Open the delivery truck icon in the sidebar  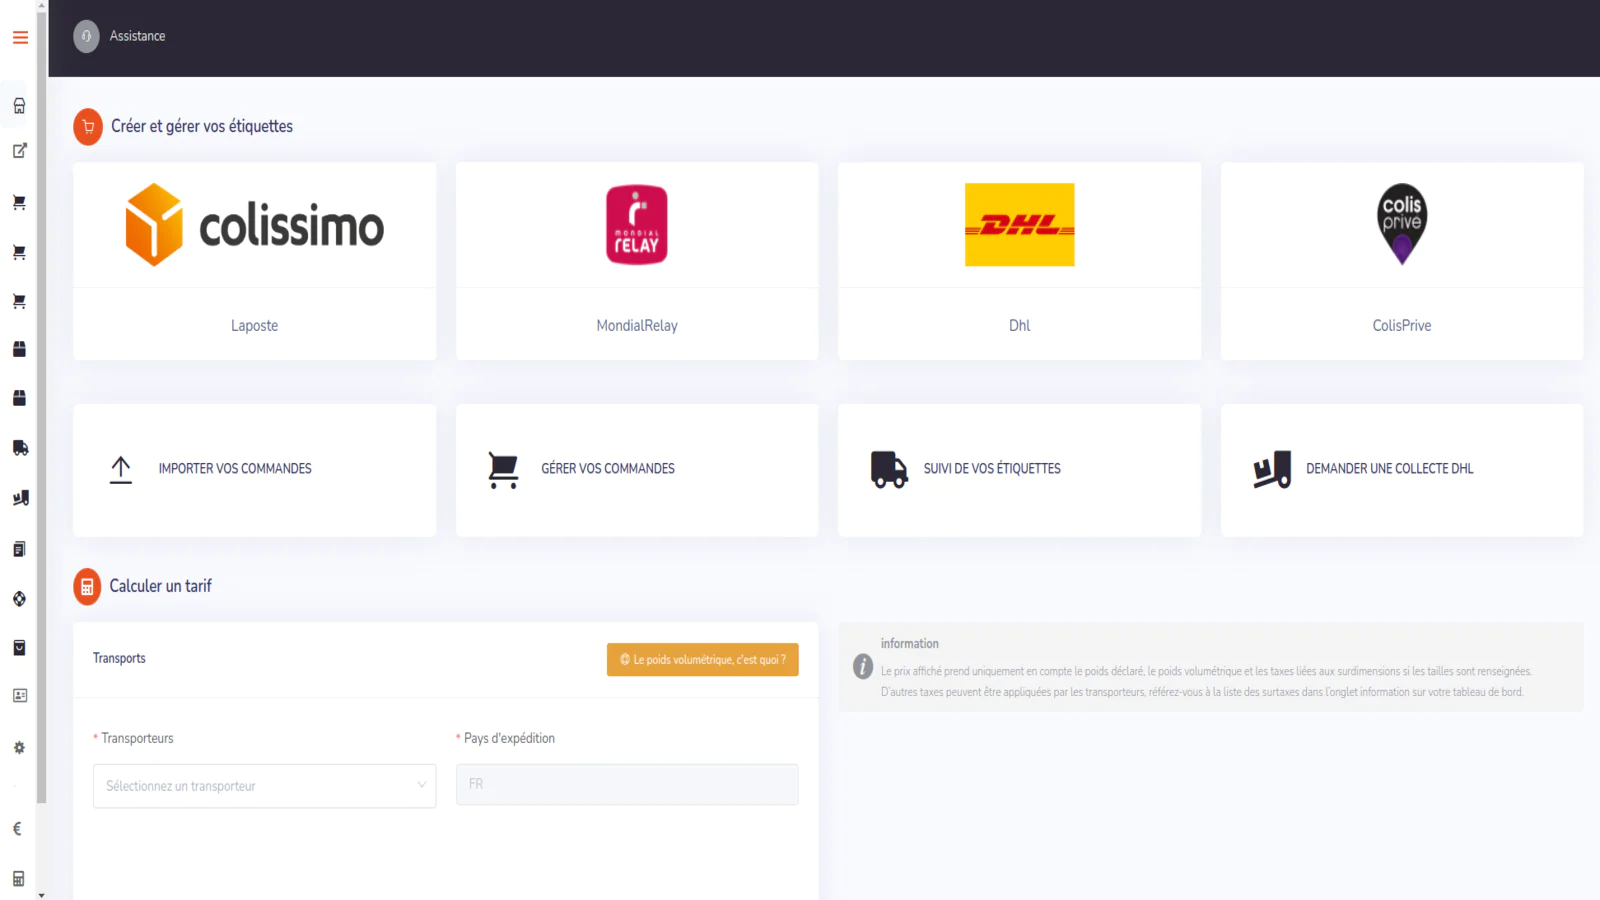[x=19, y=448]
